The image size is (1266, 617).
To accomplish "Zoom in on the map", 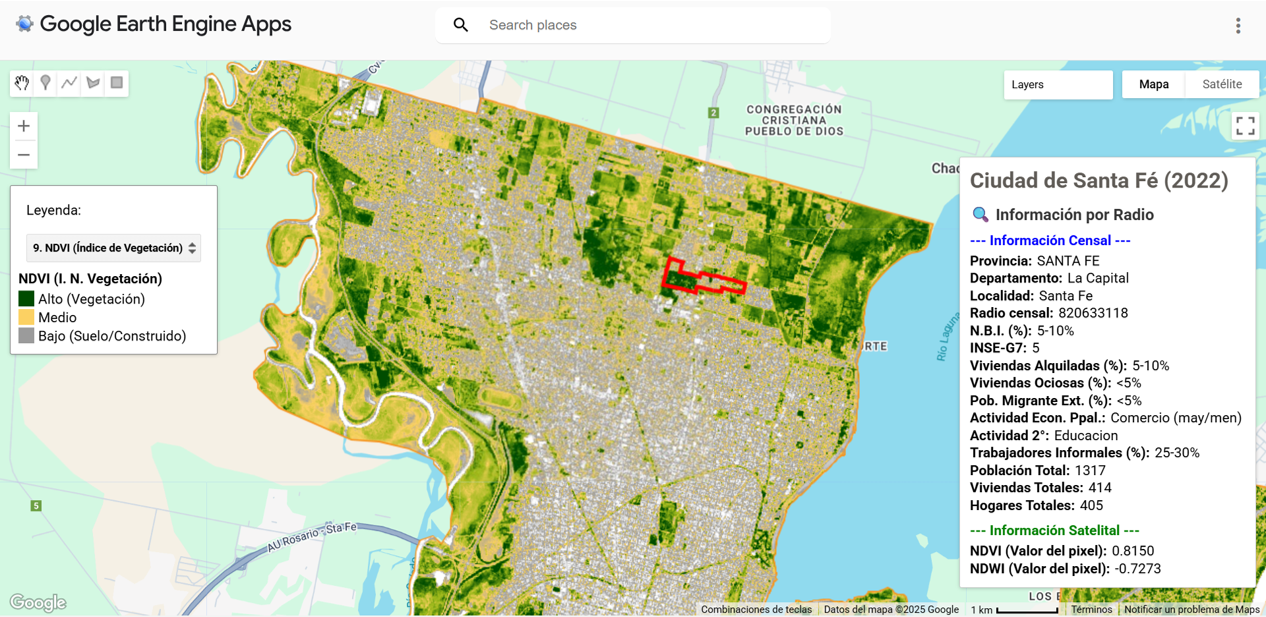I will click(x=24, y=126).
